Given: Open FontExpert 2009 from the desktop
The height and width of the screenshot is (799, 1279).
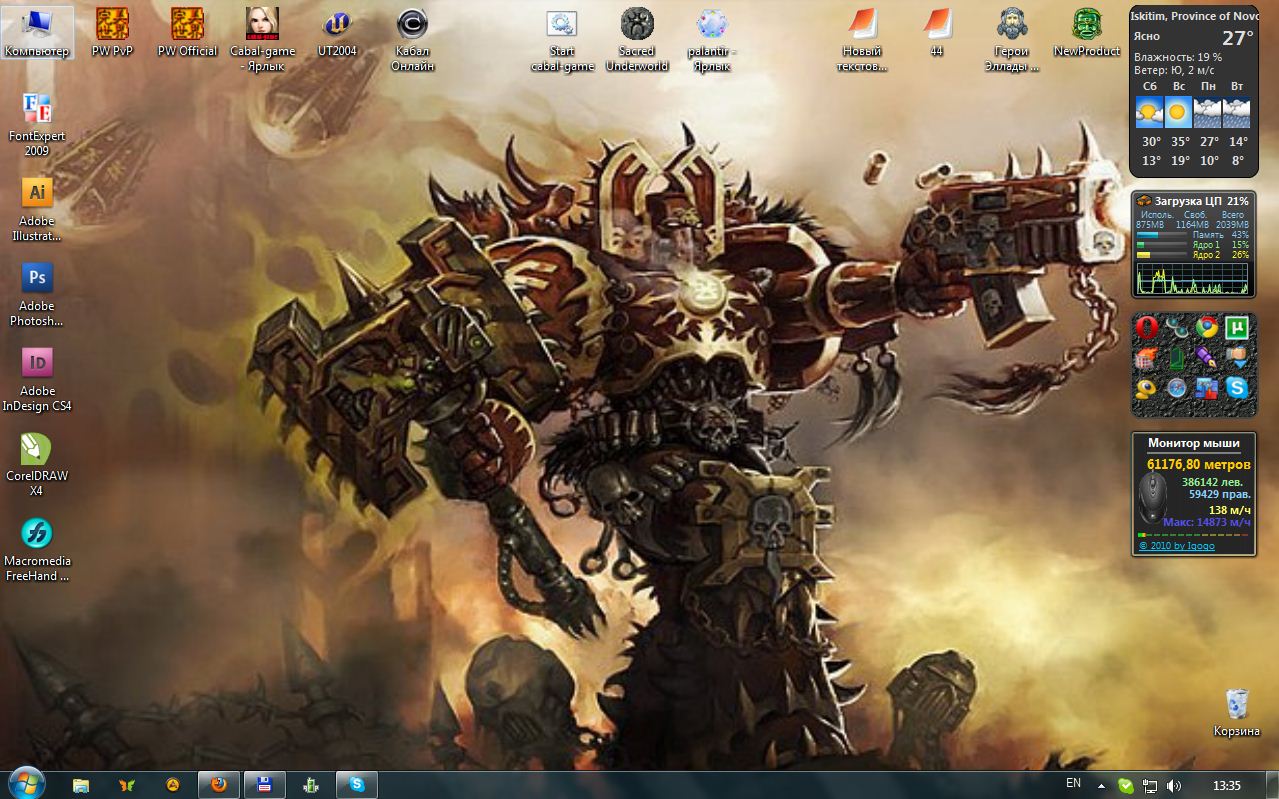Looking at the screenshot, I should pos(37,108).
